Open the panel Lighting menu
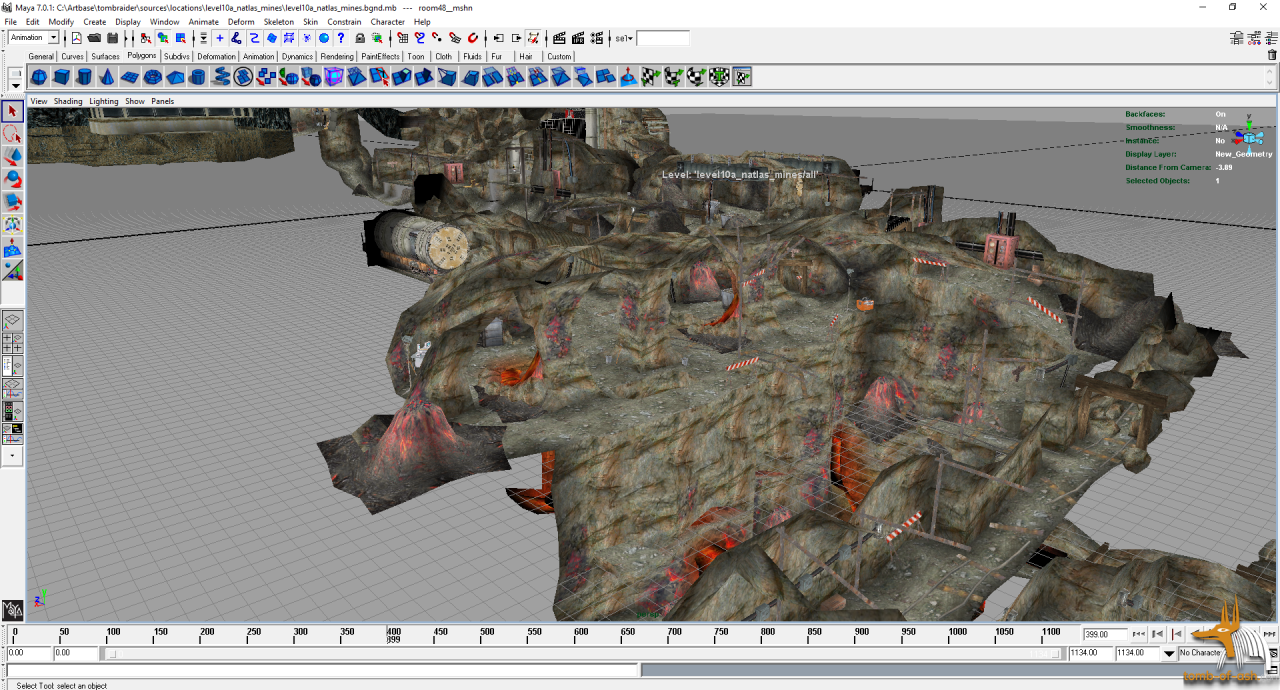The height and width of the screenshot is (690, 1280). [104, 101]
